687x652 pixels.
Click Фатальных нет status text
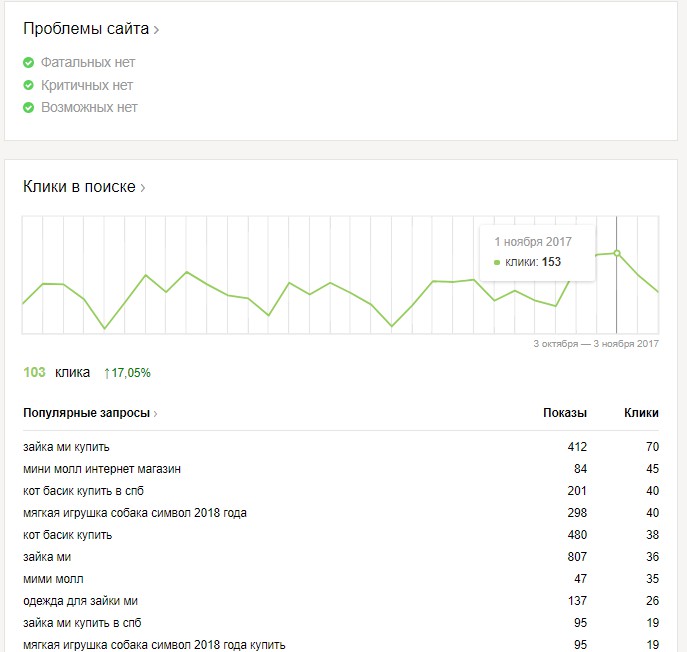88,63
